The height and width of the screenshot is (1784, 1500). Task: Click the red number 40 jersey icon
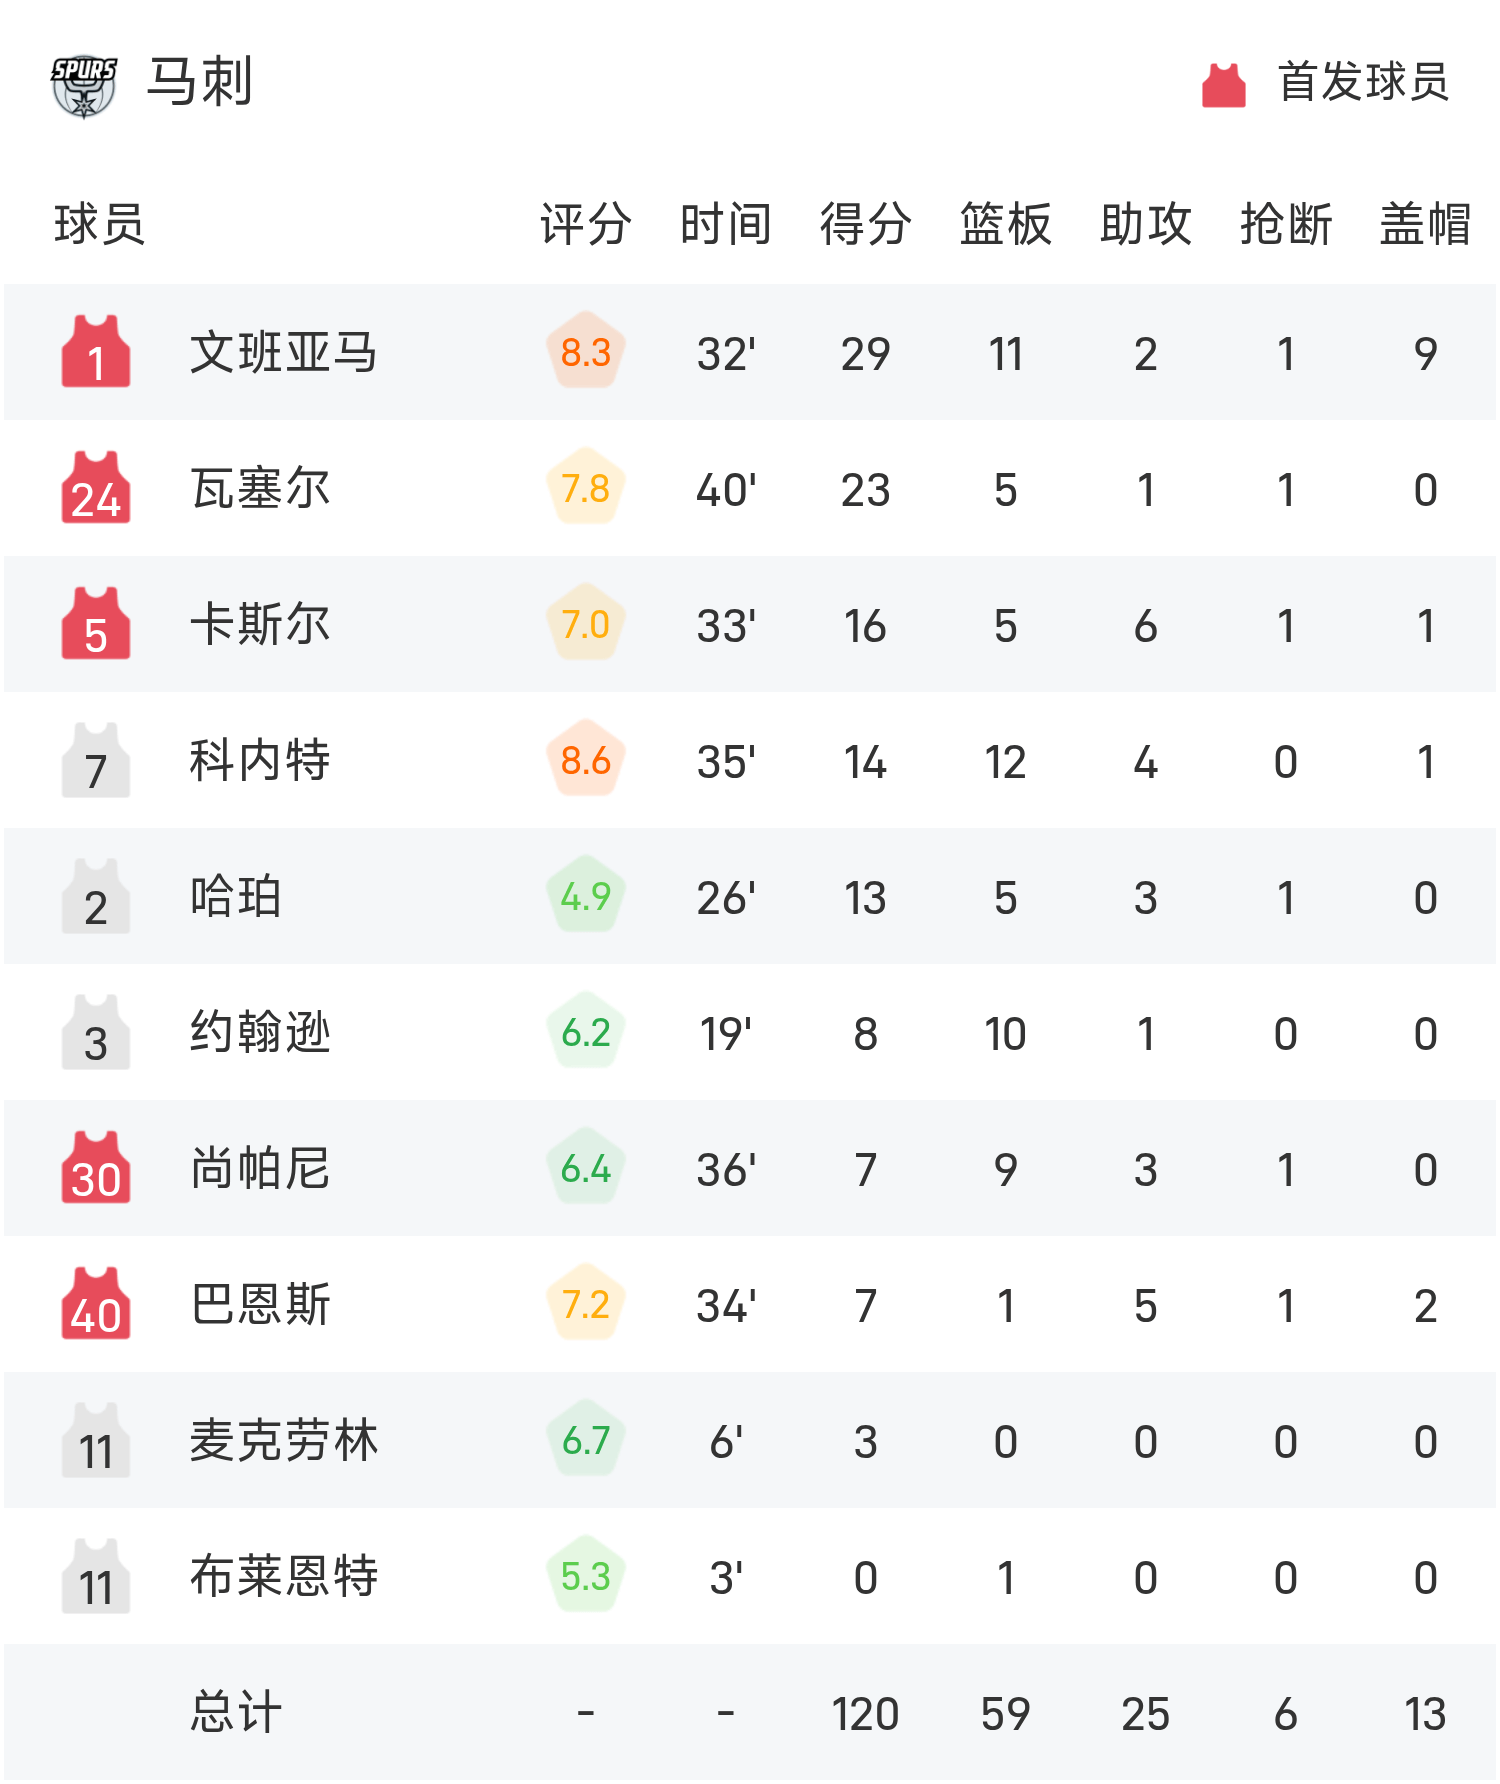[96, 1304]
